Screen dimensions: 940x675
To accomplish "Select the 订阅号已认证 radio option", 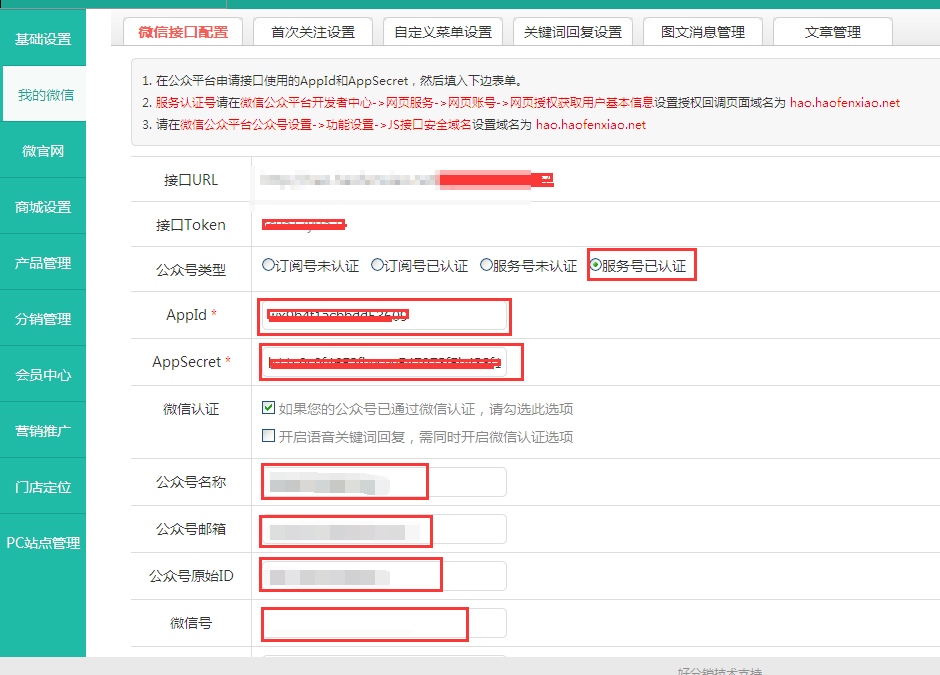I will 377,265.
